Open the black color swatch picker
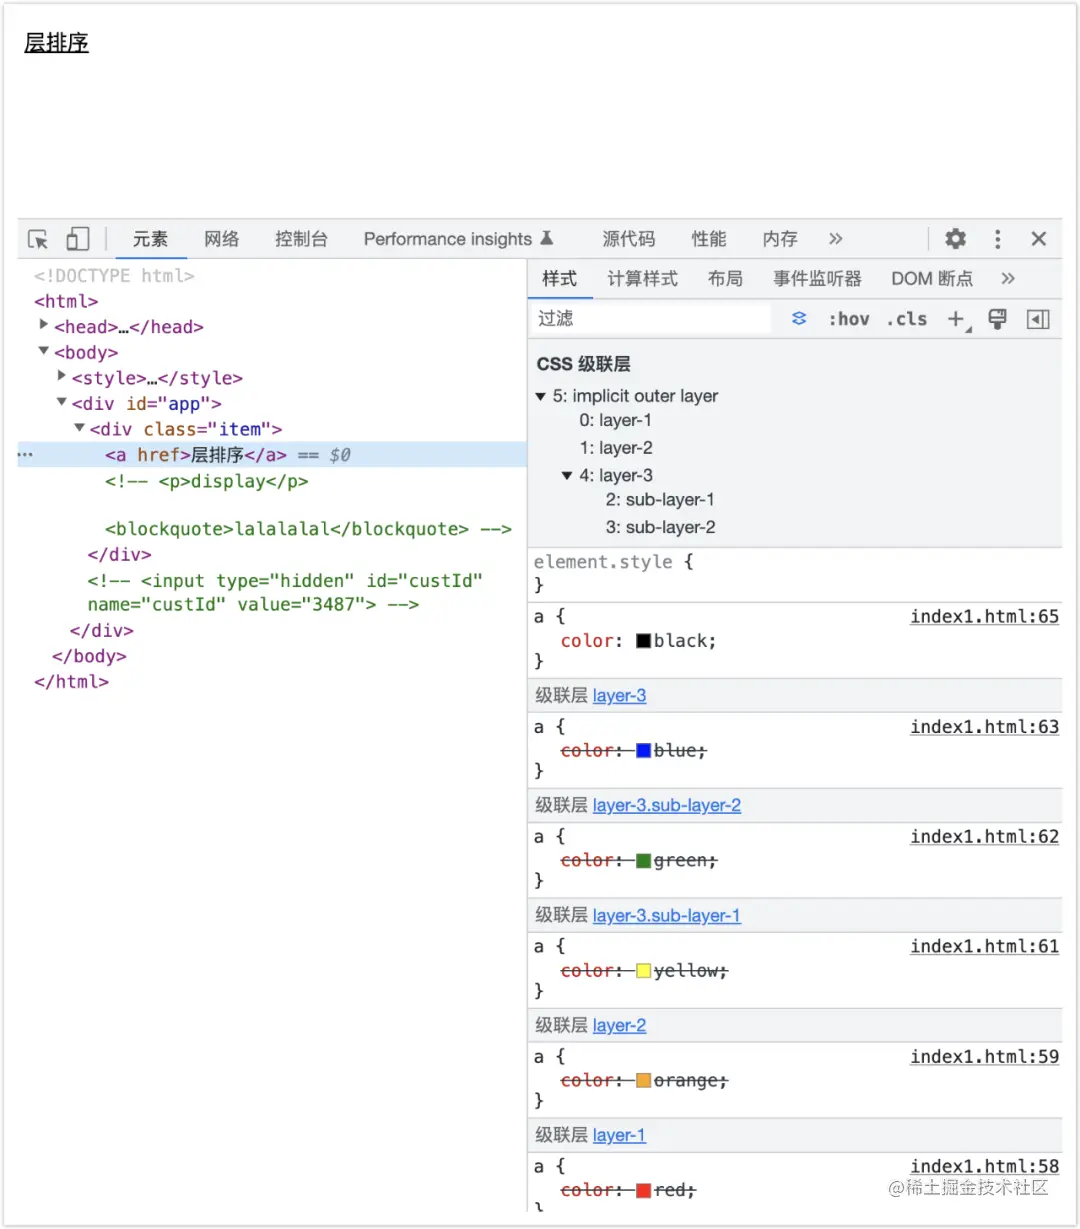1080x1229 pixels. [x=644, y=641]
